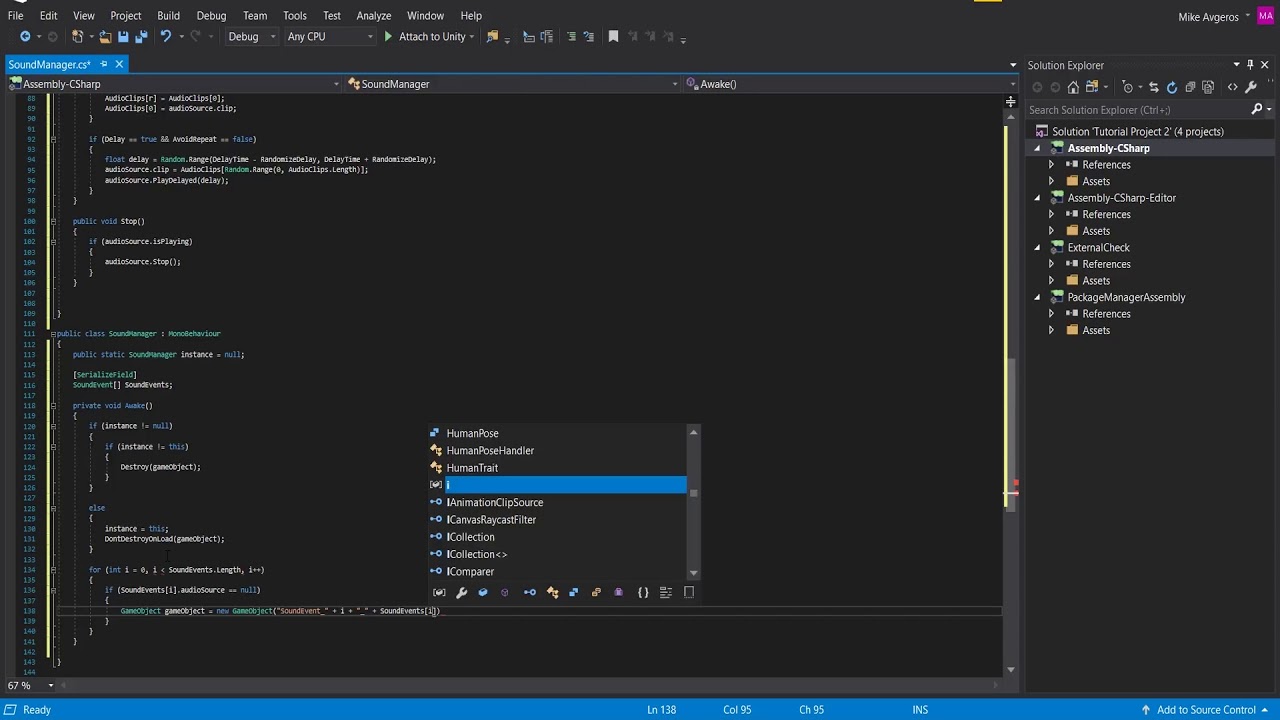Image resolution: width=1280 pixels, height=720 pixels.
Task: Expand Assets under PackageManagerAssembly
Action: point(1051,330)
